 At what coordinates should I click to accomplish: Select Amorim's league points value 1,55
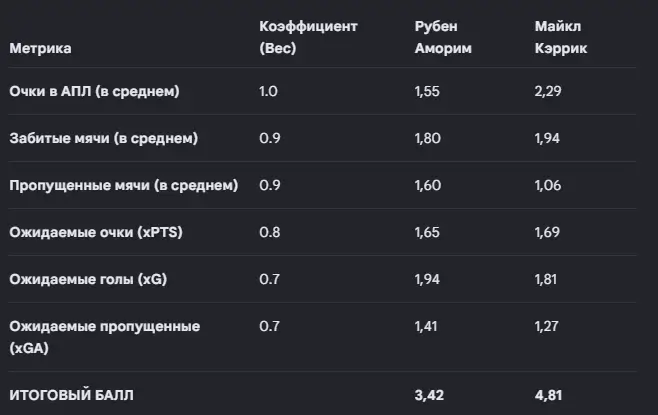pyautogui.click(x=427, y=91)
